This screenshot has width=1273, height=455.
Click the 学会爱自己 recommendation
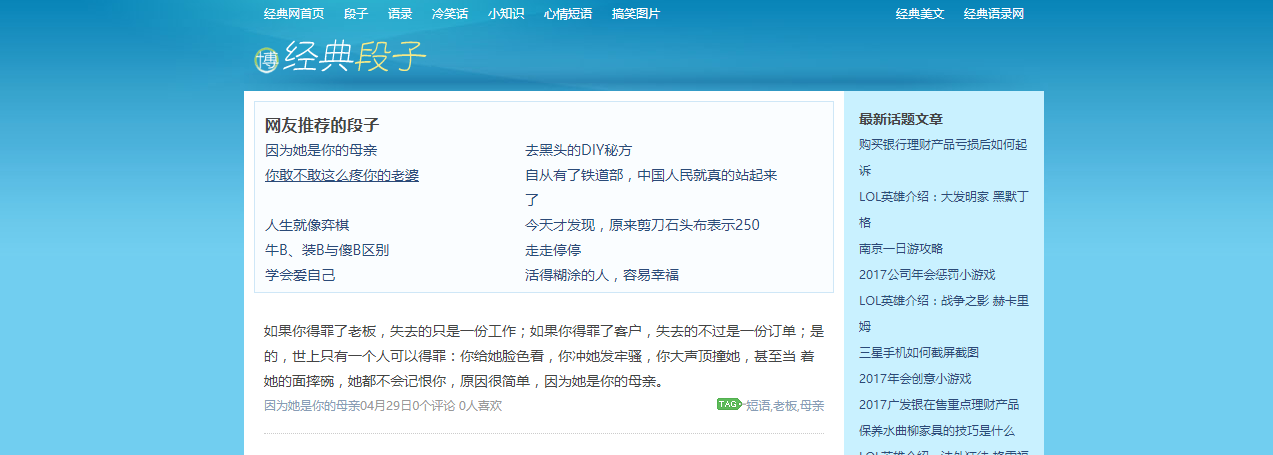coord(300,275)
